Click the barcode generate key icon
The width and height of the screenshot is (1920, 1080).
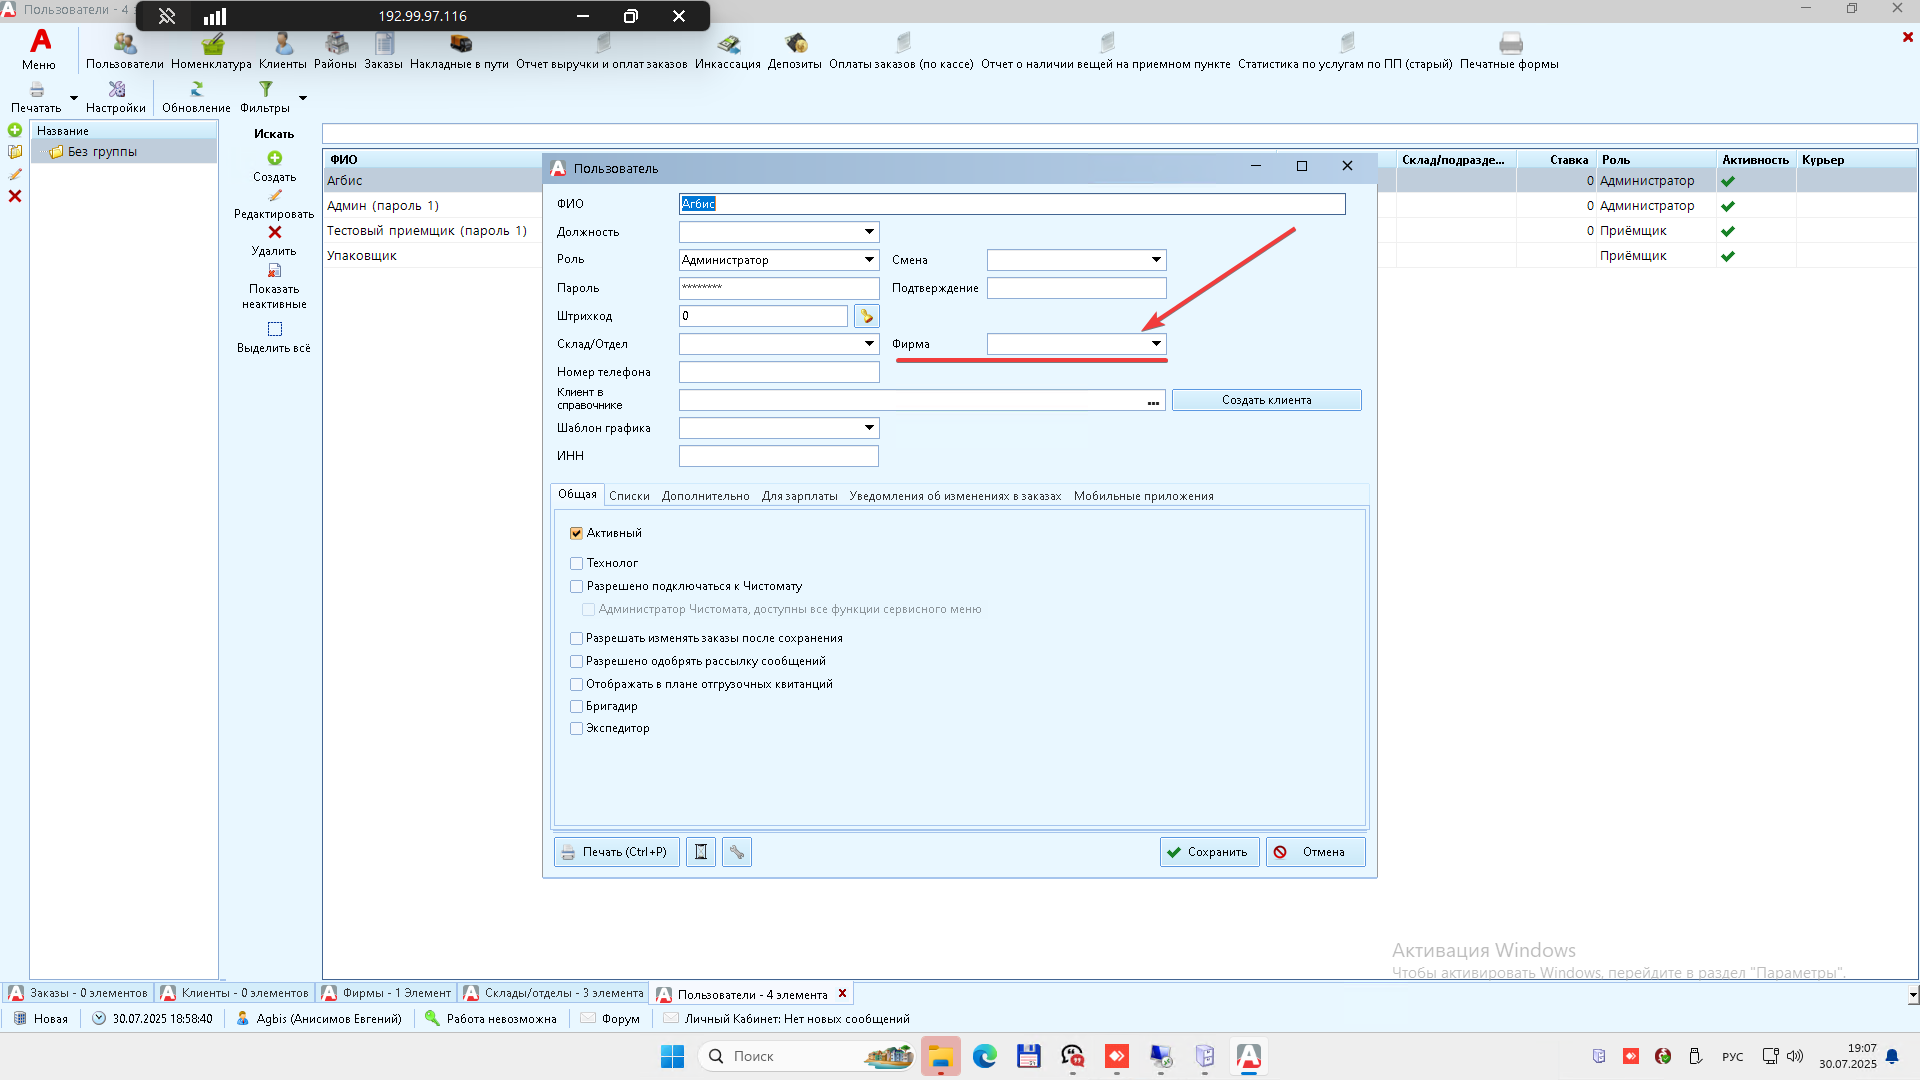(x=867, y=316)
